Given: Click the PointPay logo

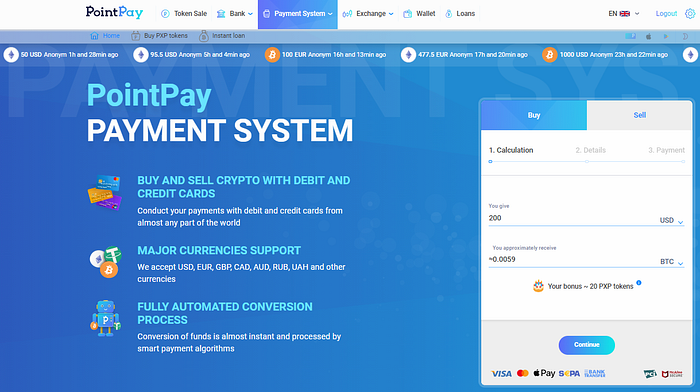Looking at the screenshot, I should pyautogui.click(x=114, y=13).
